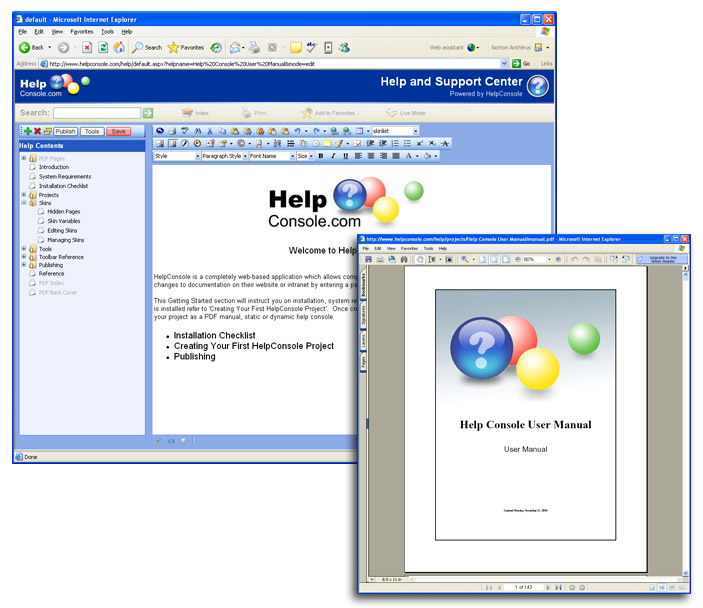Click IE Home icon in main window
Viewport: 703px width, 608px height.
(x=119, y=47)
